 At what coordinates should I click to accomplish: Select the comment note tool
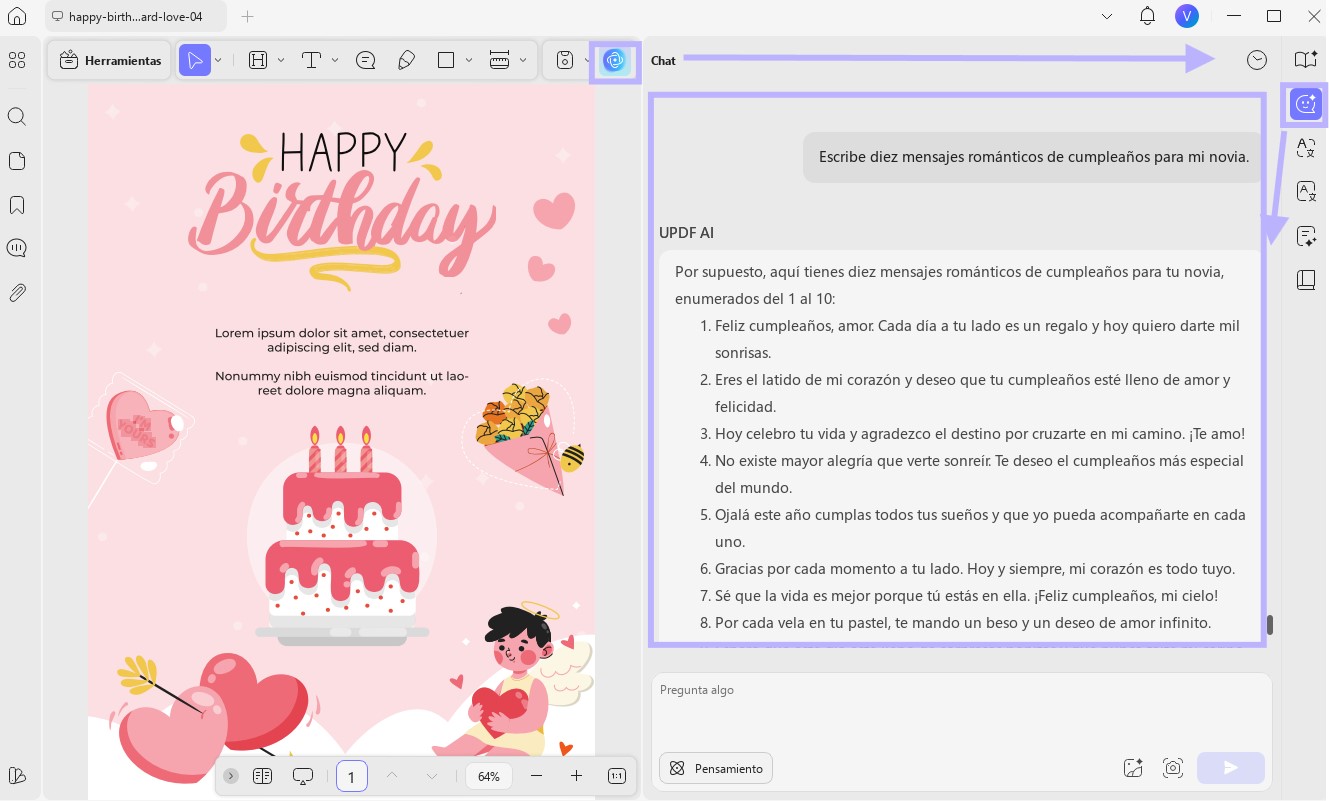point(366,61)
